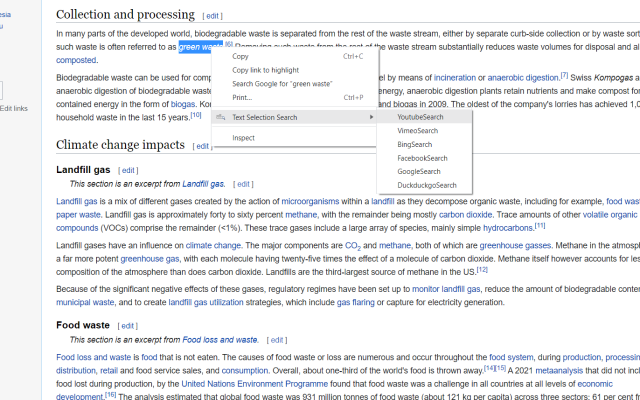Click the Text Selection Search extension icon
Screen dimensions: 640x400
click(x=221, y=117)
